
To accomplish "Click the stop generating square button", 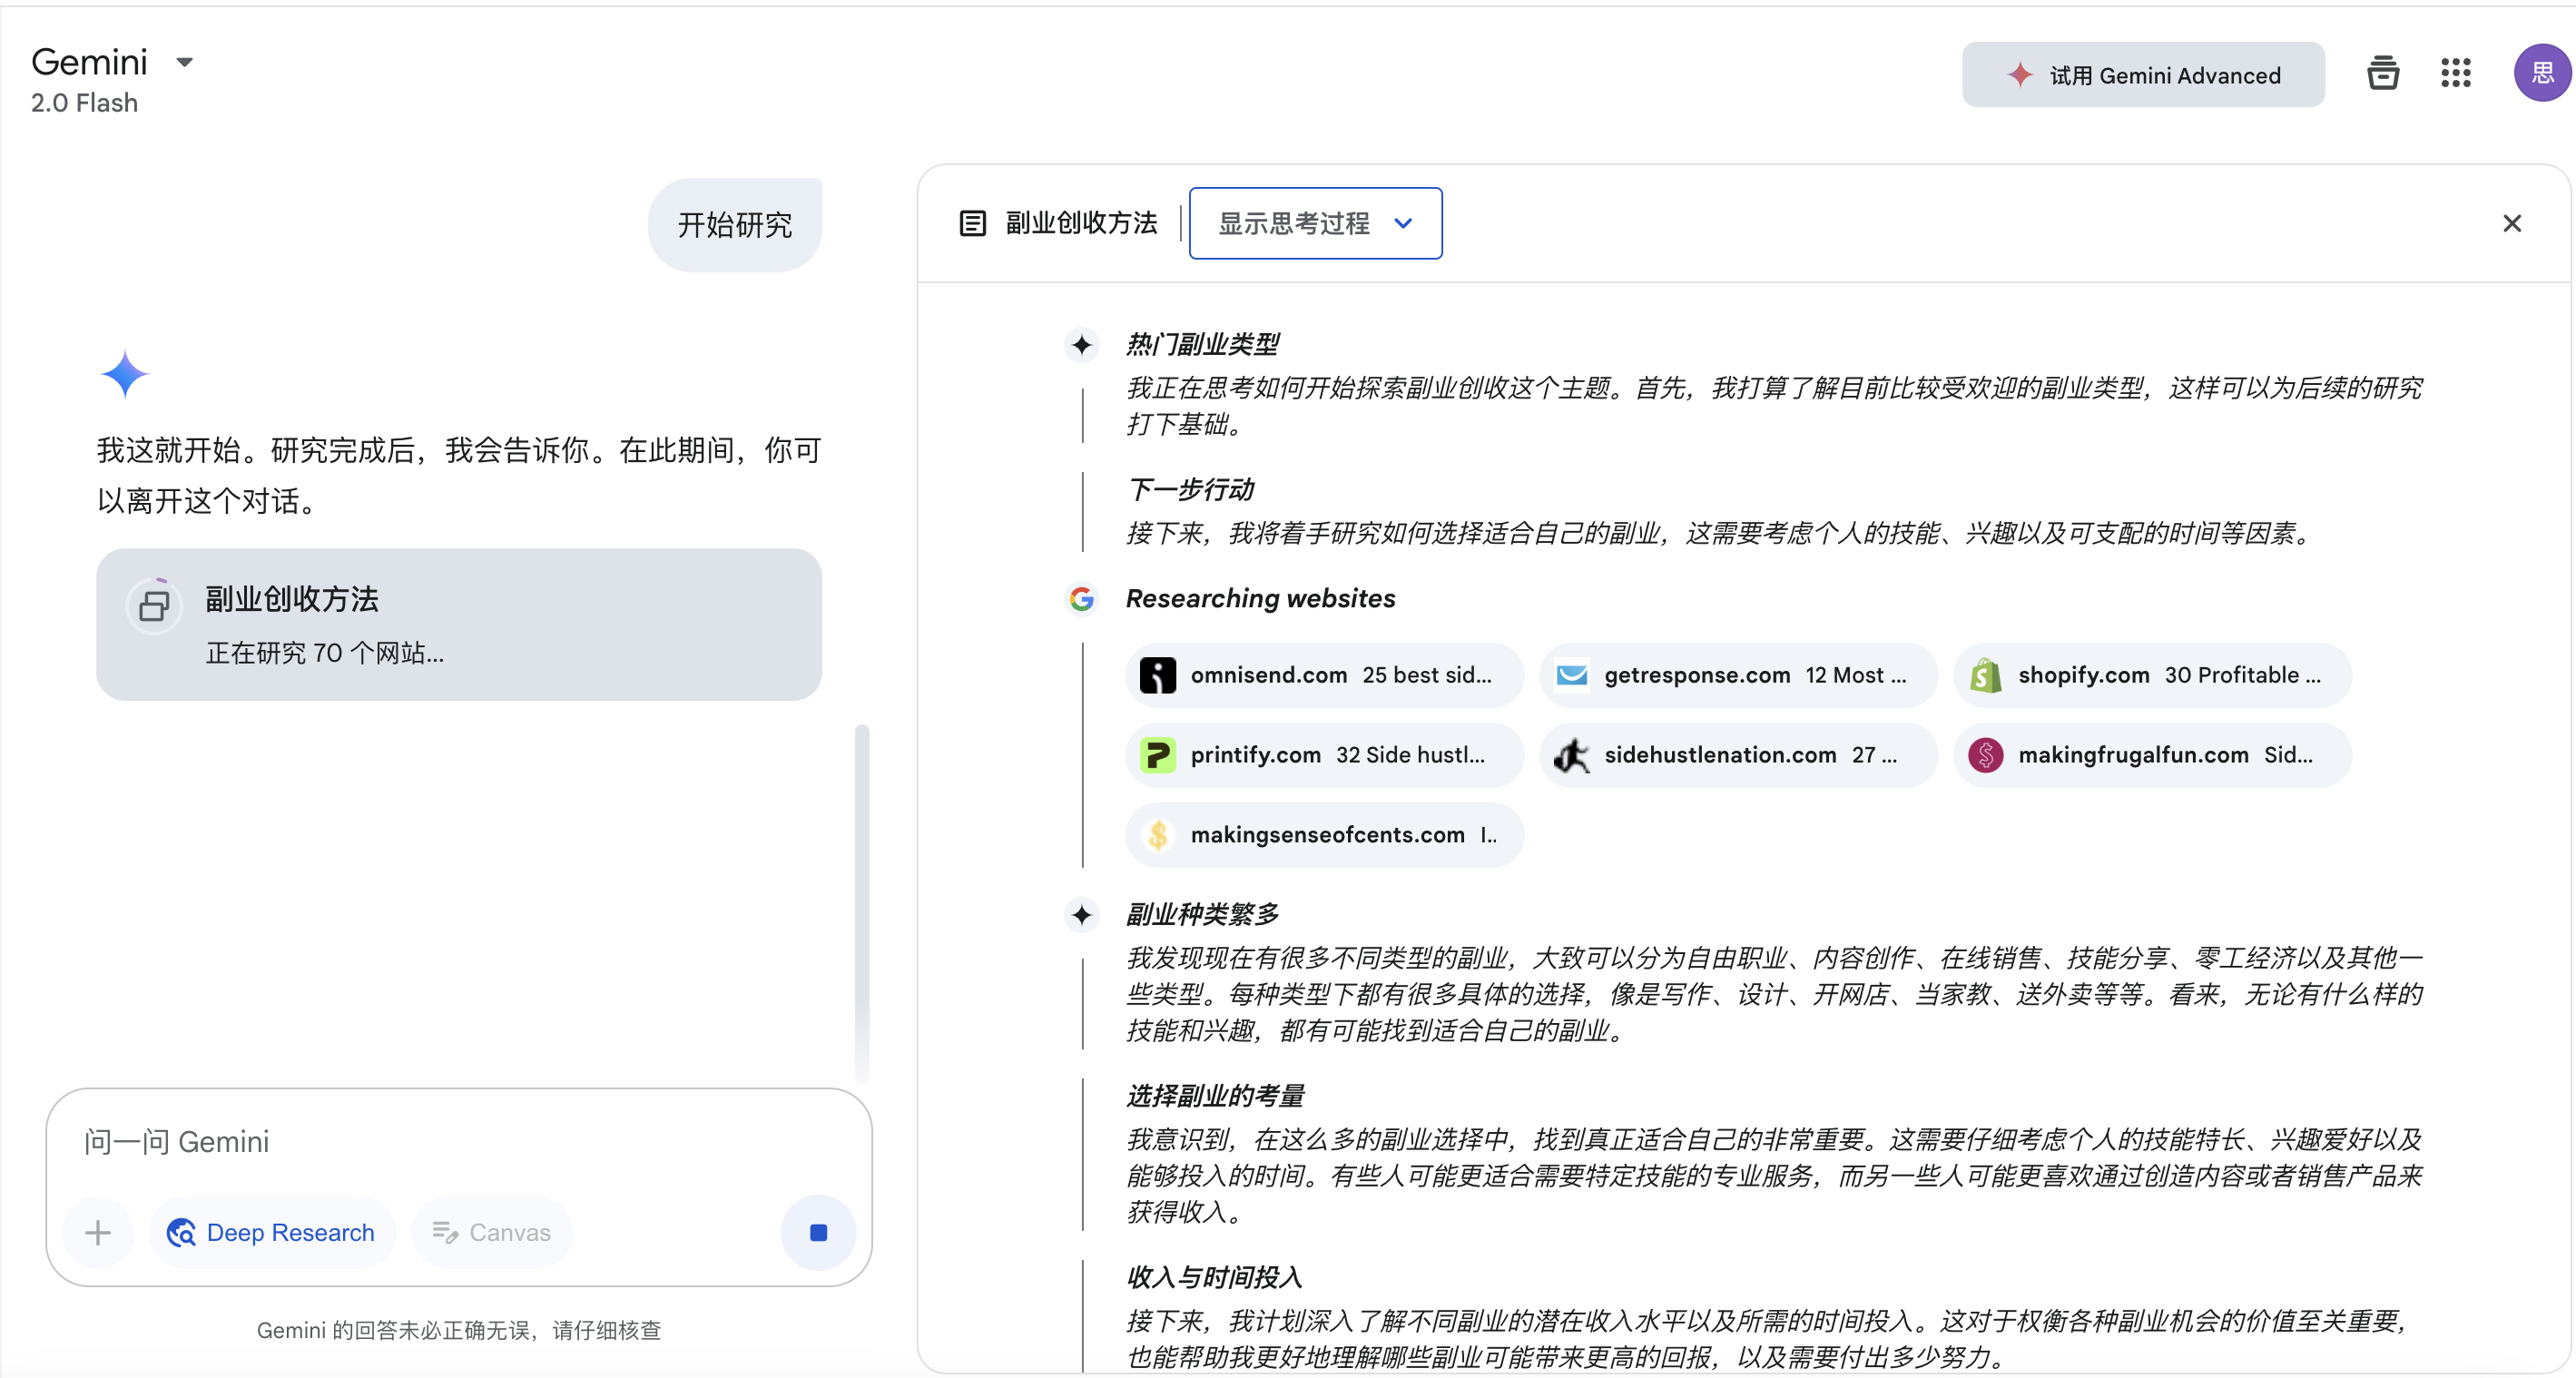I will point(817,1232).
